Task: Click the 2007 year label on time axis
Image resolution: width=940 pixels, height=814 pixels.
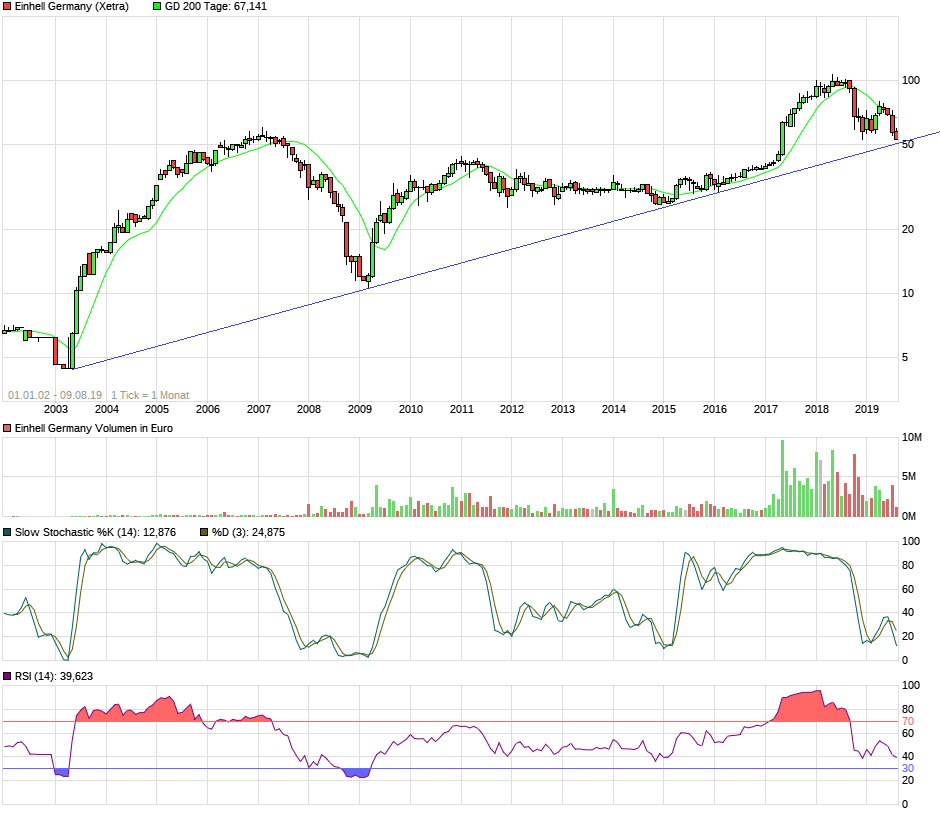Action: pyautogui.click(x=258, y=409)
